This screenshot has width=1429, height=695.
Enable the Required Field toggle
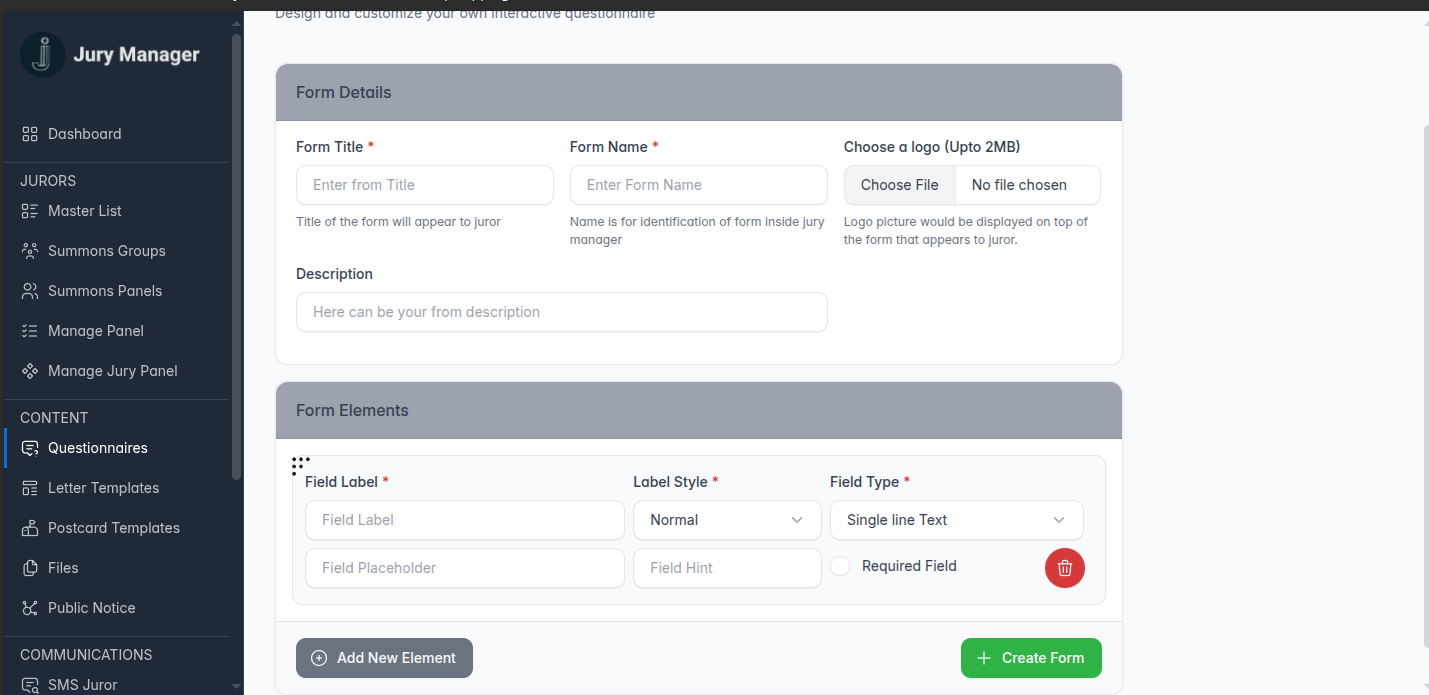tap(840, 566)
